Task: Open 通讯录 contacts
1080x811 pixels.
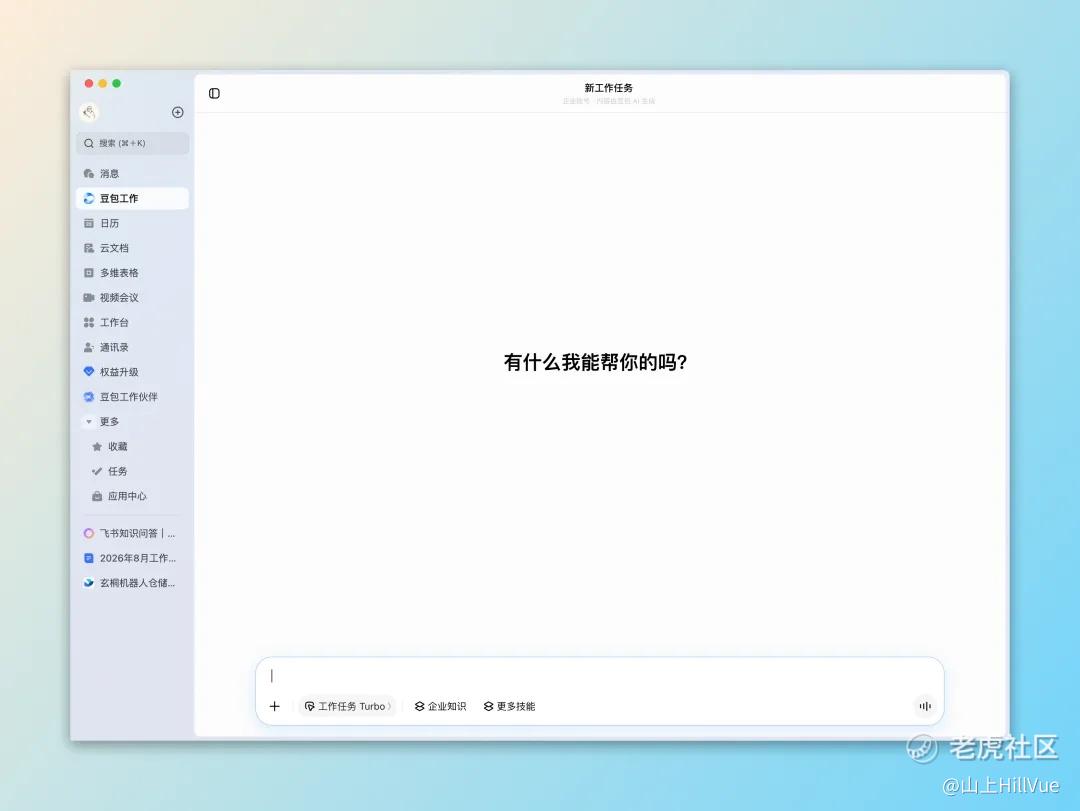Action: (132, 347)
